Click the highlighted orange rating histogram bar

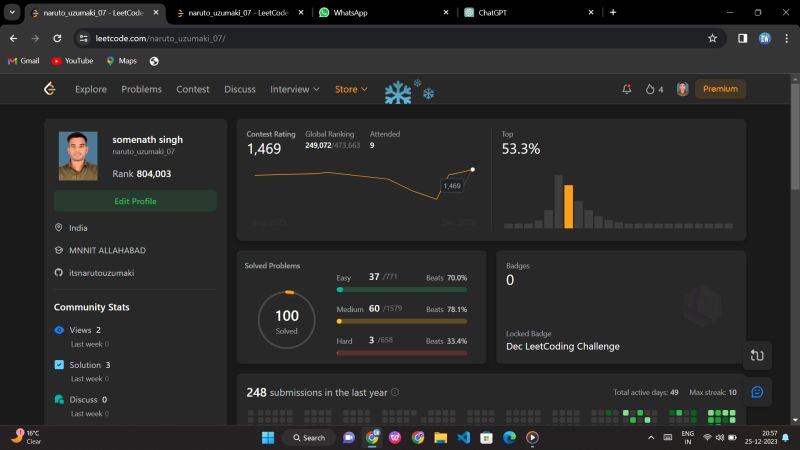(x=568, y=207)
